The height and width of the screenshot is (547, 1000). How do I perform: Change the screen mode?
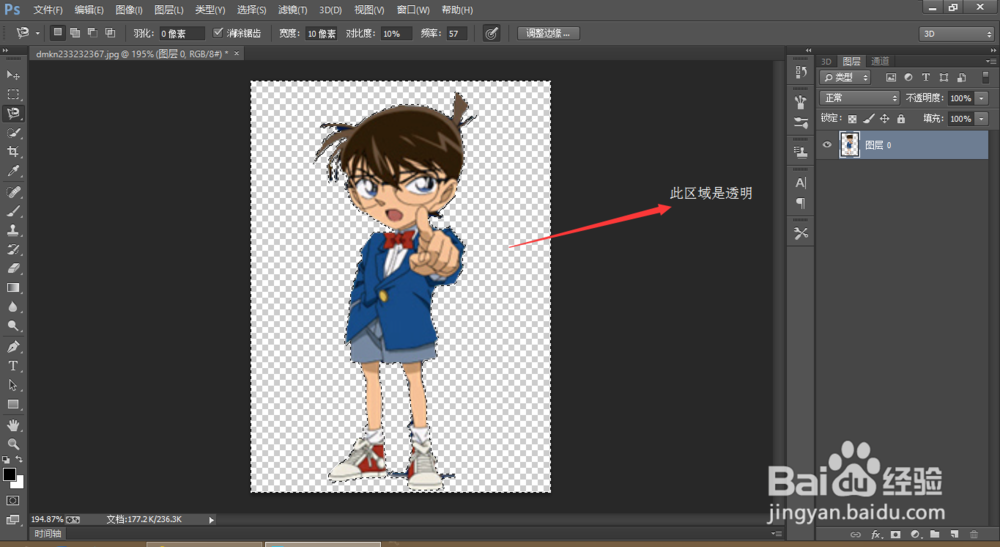[x=13, y=520]
